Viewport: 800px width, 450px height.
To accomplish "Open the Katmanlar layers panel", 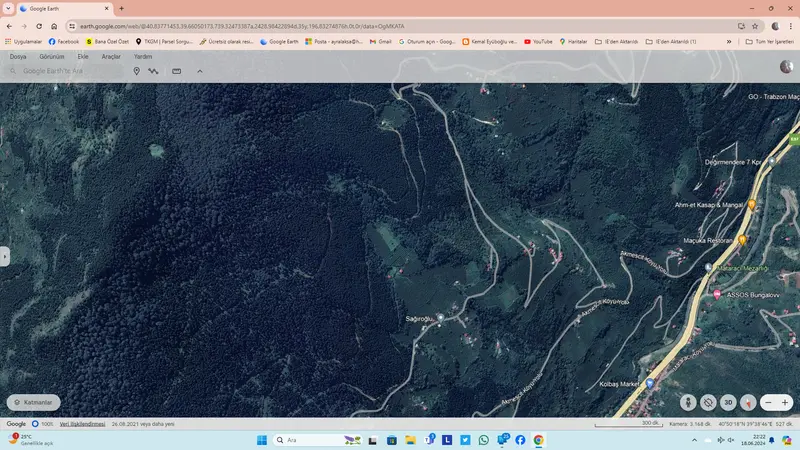I will (34, 403).
